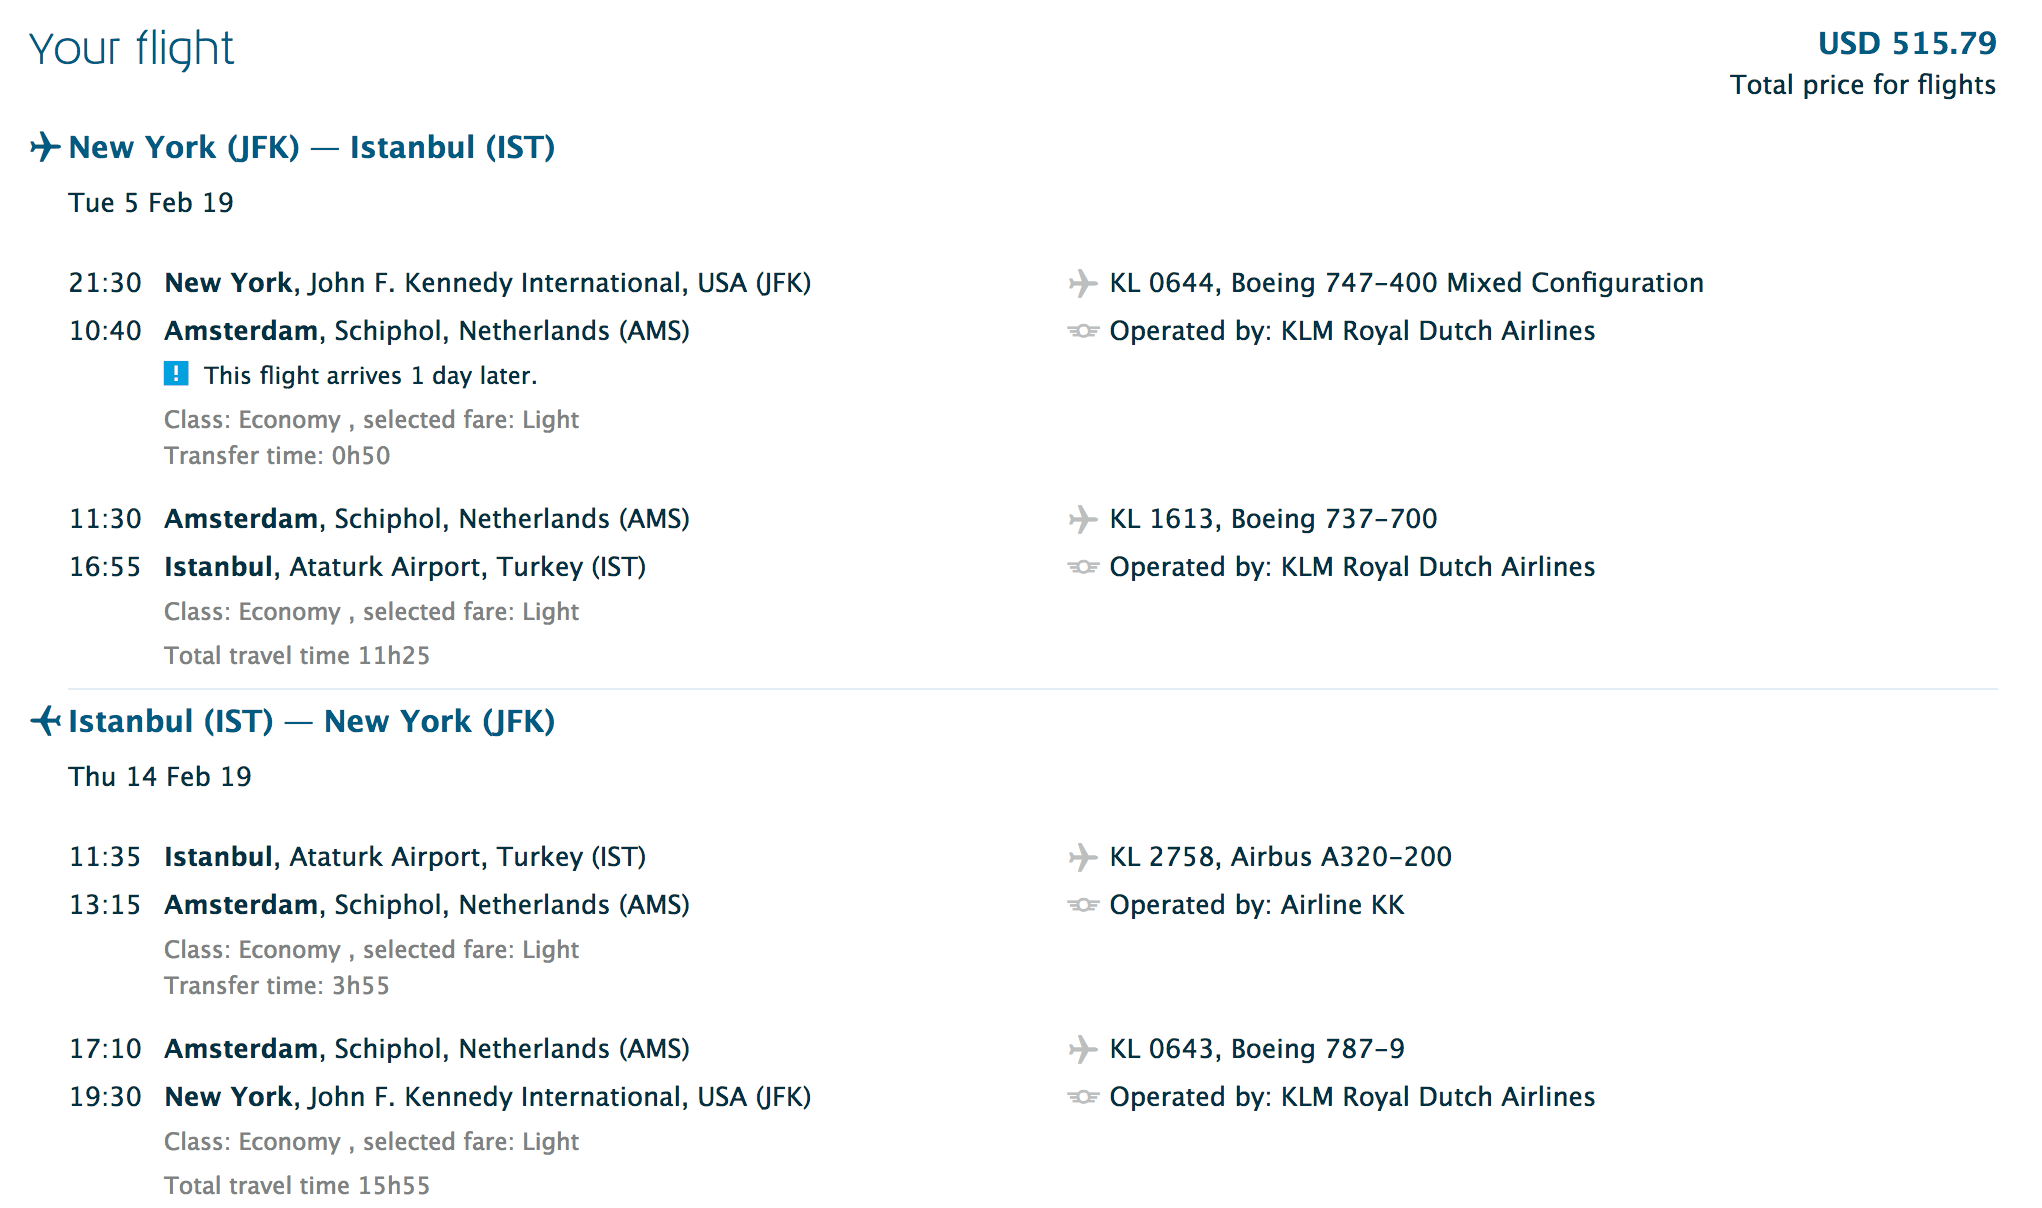Click the outbound airplane icon beside New York (JFK)
This screenshot has width=2042, height=1208.
[x=45, y=147]
